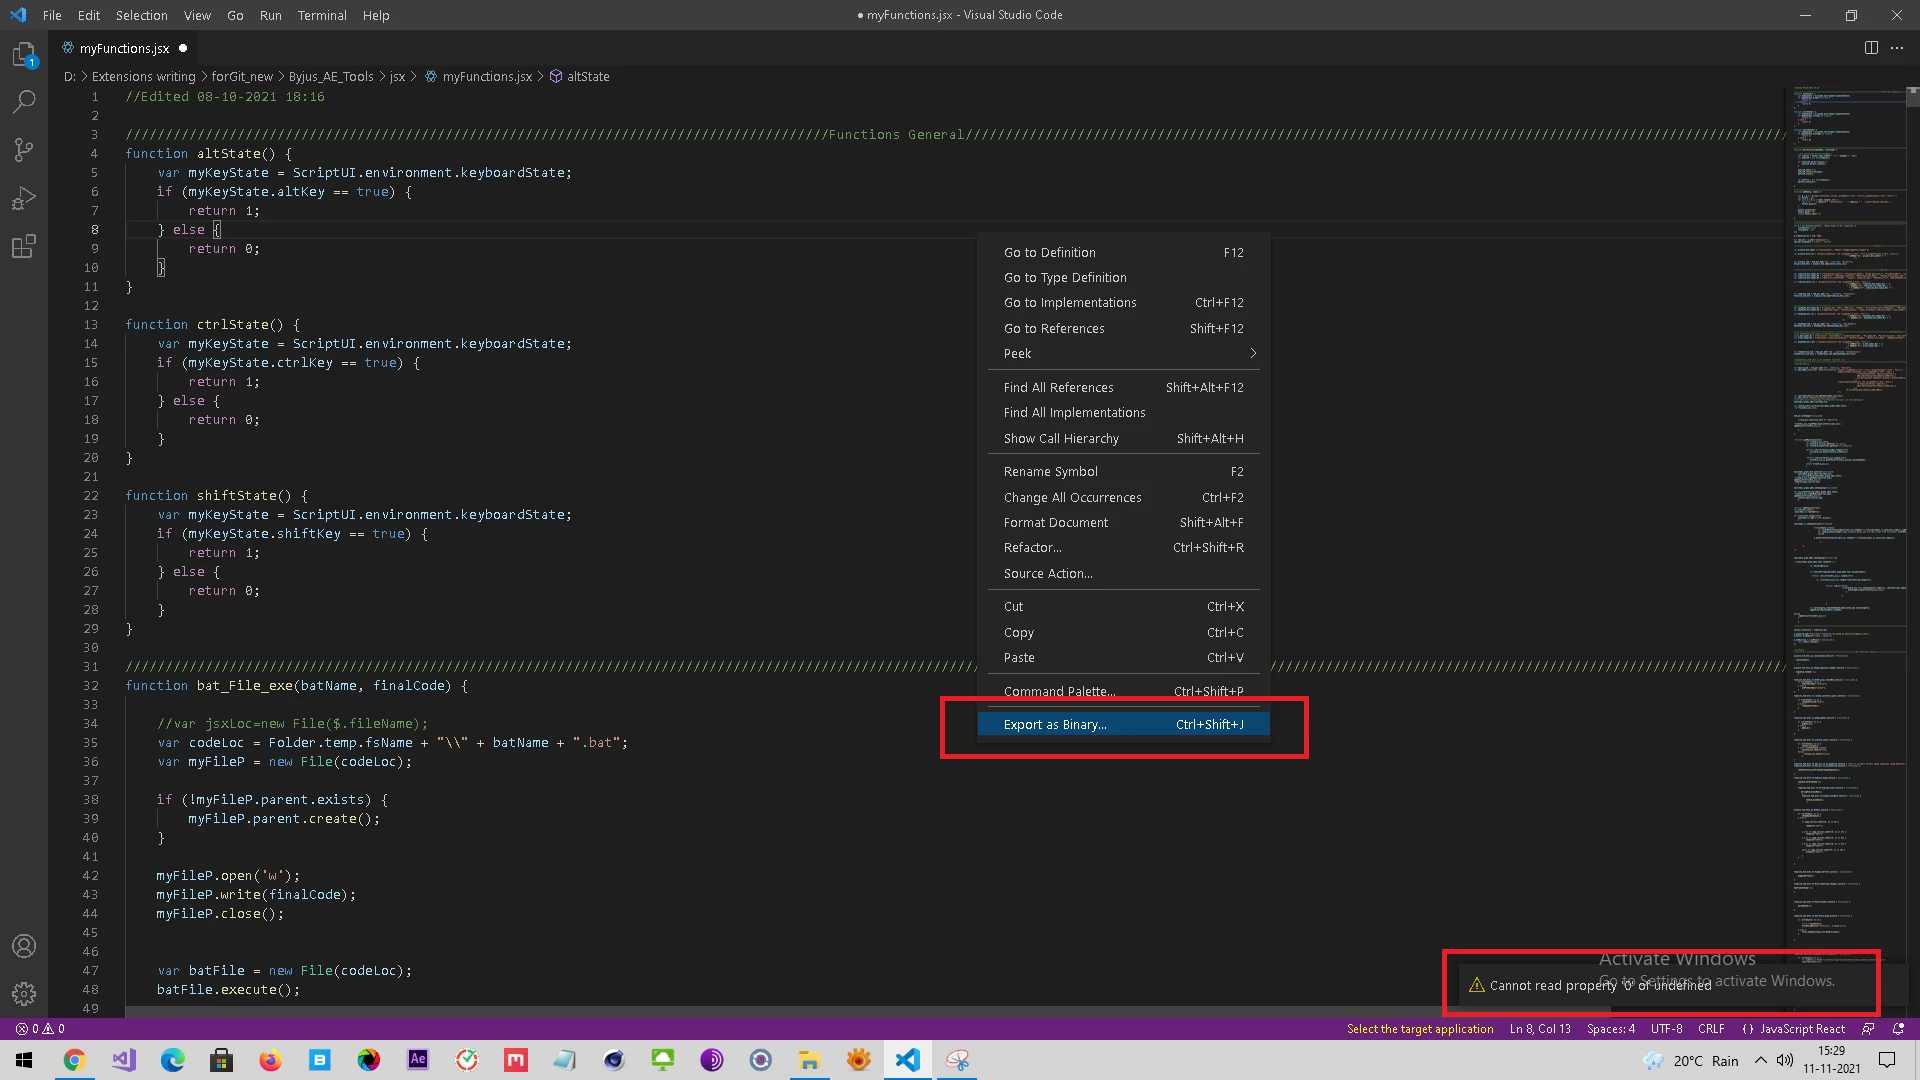
Task: Expand the Peek submenu arrow
Action: click(x=1252, y=353)
